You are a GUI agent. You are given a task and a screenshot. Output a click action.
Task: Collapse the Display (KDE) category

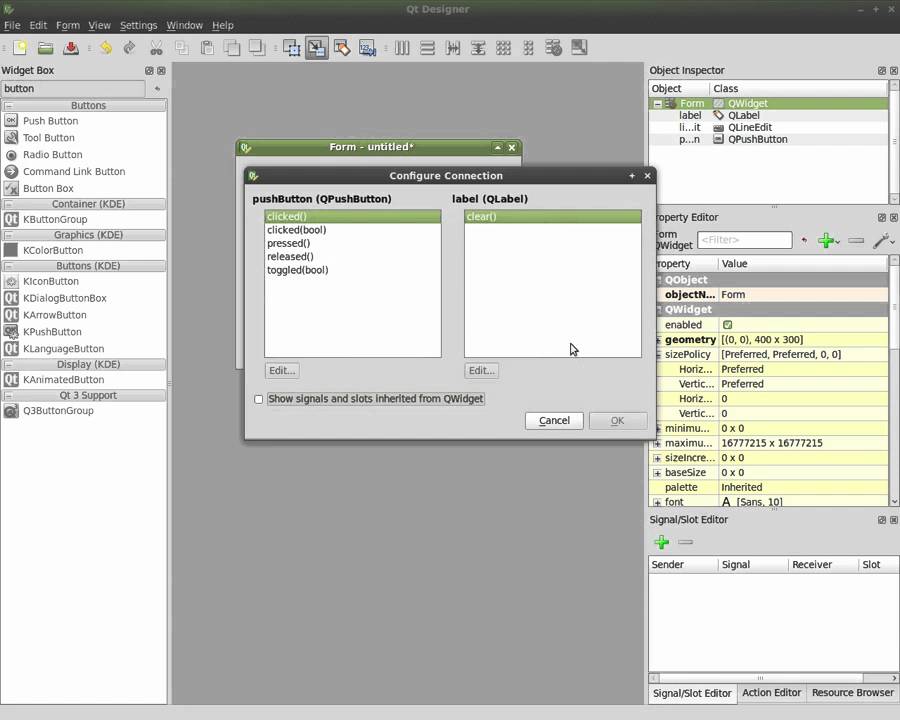(x=9, y=365)
